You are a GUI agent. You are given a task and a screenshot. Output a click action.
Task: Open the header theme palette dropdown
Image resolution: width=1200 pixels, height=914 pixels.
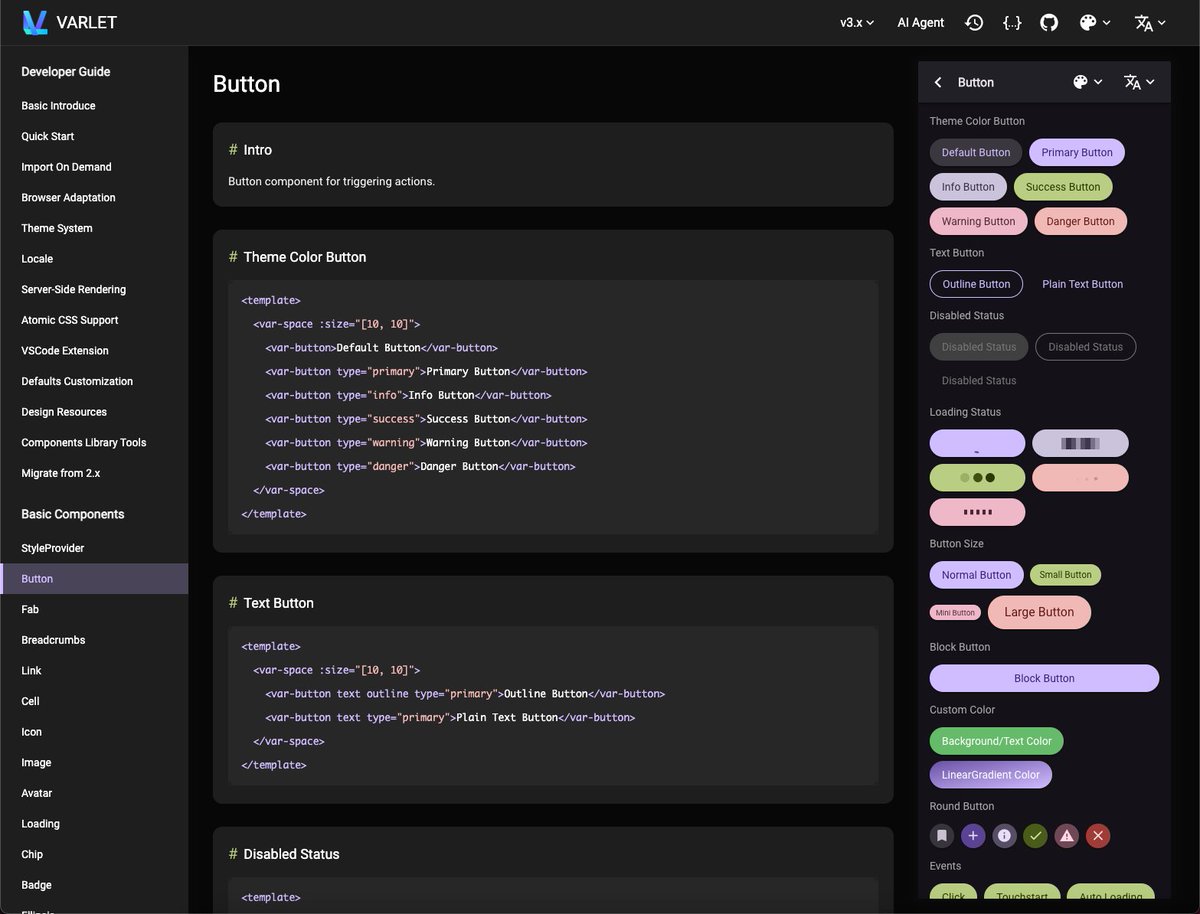[1095, 22]
